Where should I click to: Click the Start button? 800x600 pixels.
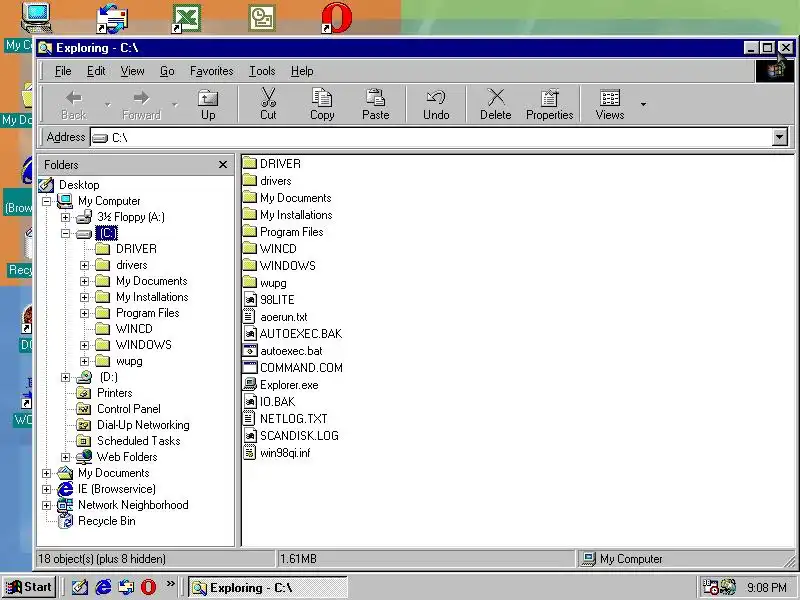(29, 587)
